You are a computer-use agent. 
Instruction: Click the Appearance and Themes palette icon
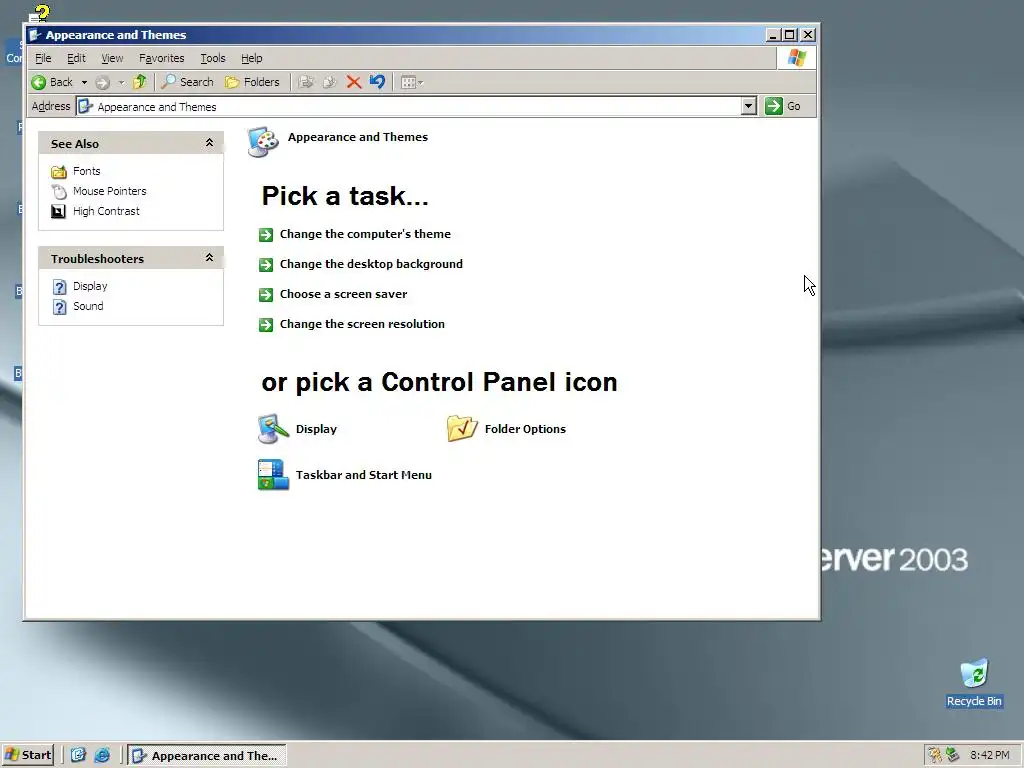pos(263,142)
